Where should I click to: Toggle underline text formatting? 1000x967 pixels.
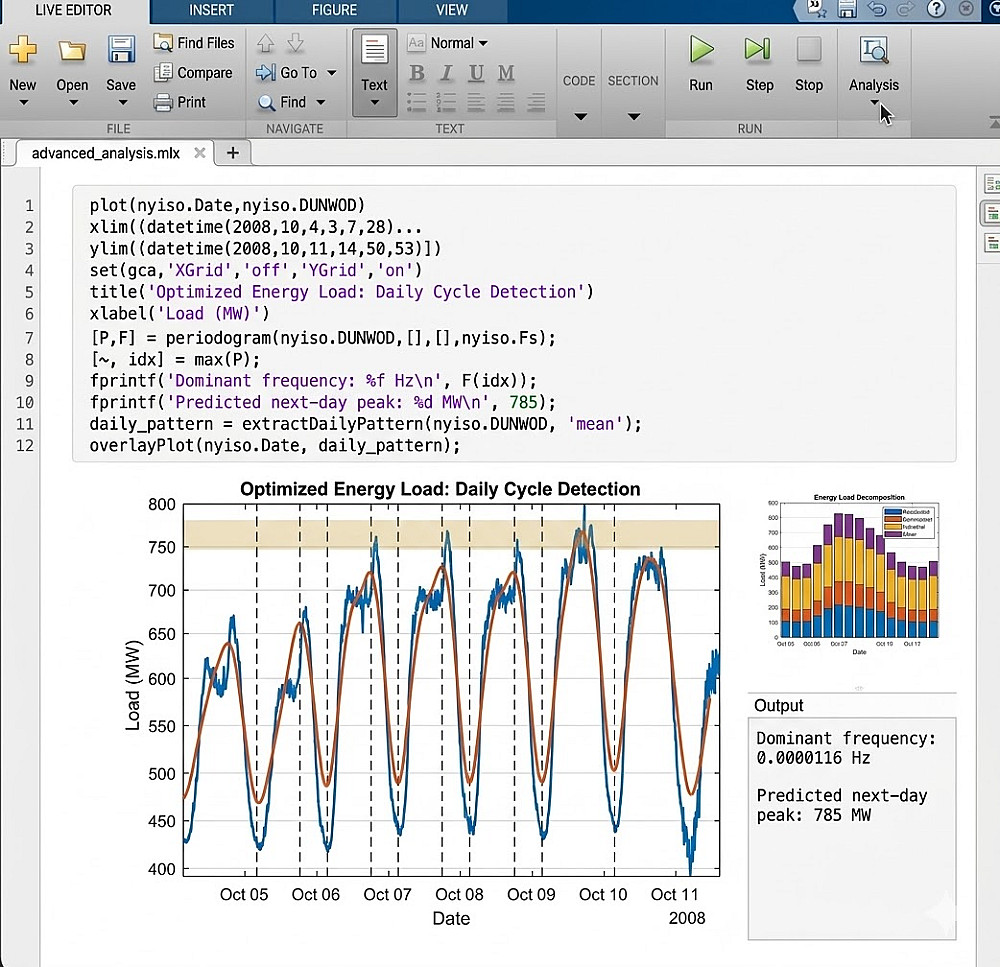click(x=476, y=73)
